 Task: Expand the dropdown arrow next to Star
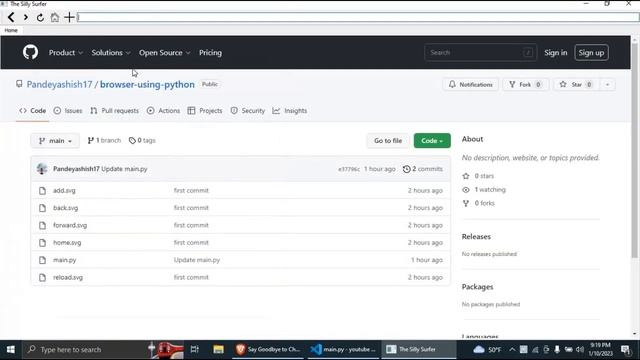point(607,84)
